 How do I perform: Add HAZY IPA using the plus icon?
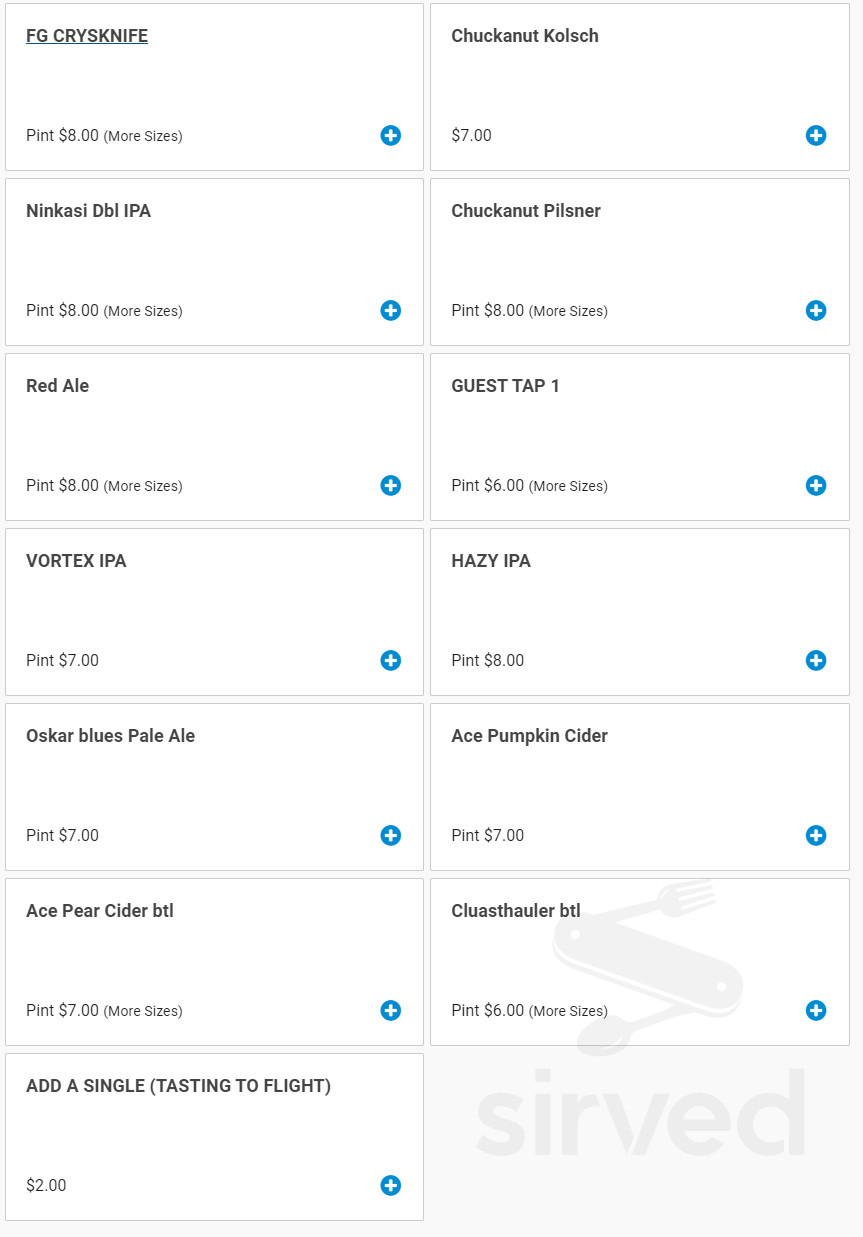816,660
